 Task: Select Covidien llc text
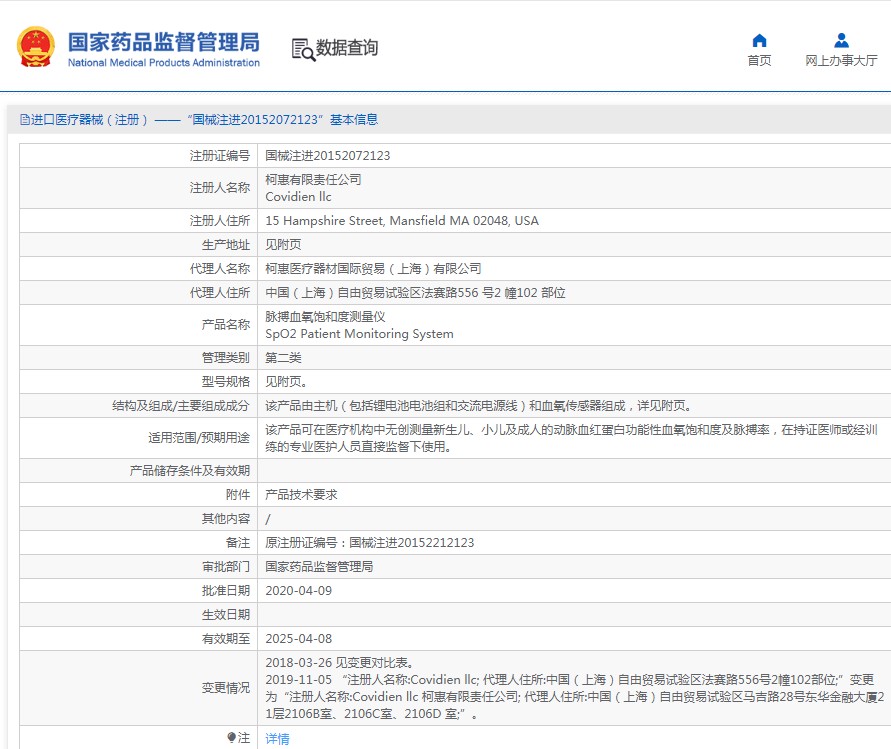click(298, 197)
